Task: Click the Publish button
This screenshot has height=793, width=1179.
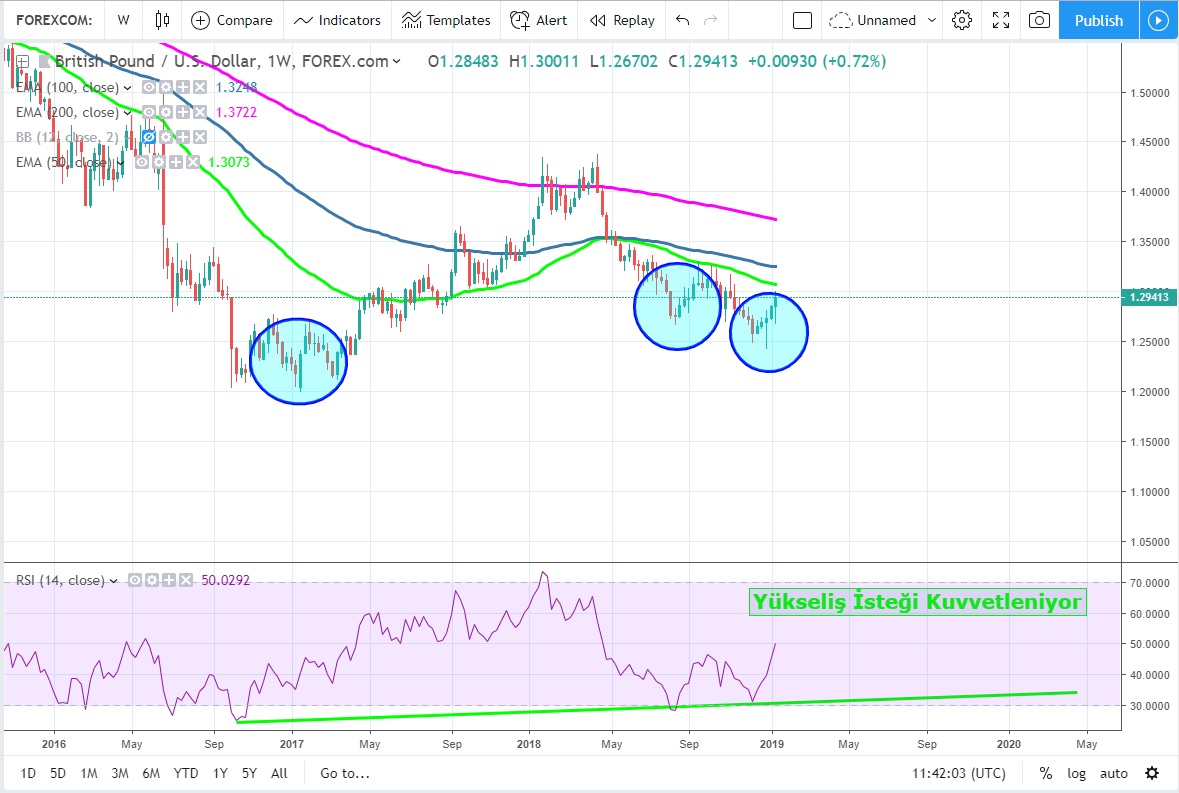Action: [x=1098, y=20]
